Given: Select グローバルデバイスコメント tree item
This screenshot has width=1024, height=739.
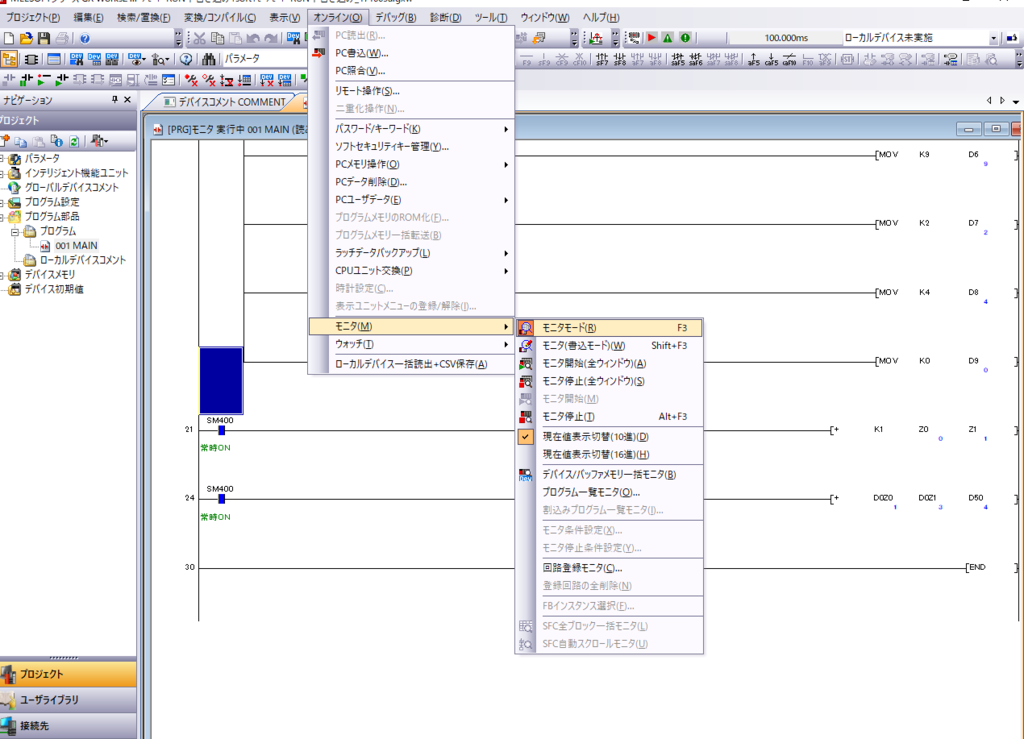Looking at the screenshot, I should click(72, 187).
